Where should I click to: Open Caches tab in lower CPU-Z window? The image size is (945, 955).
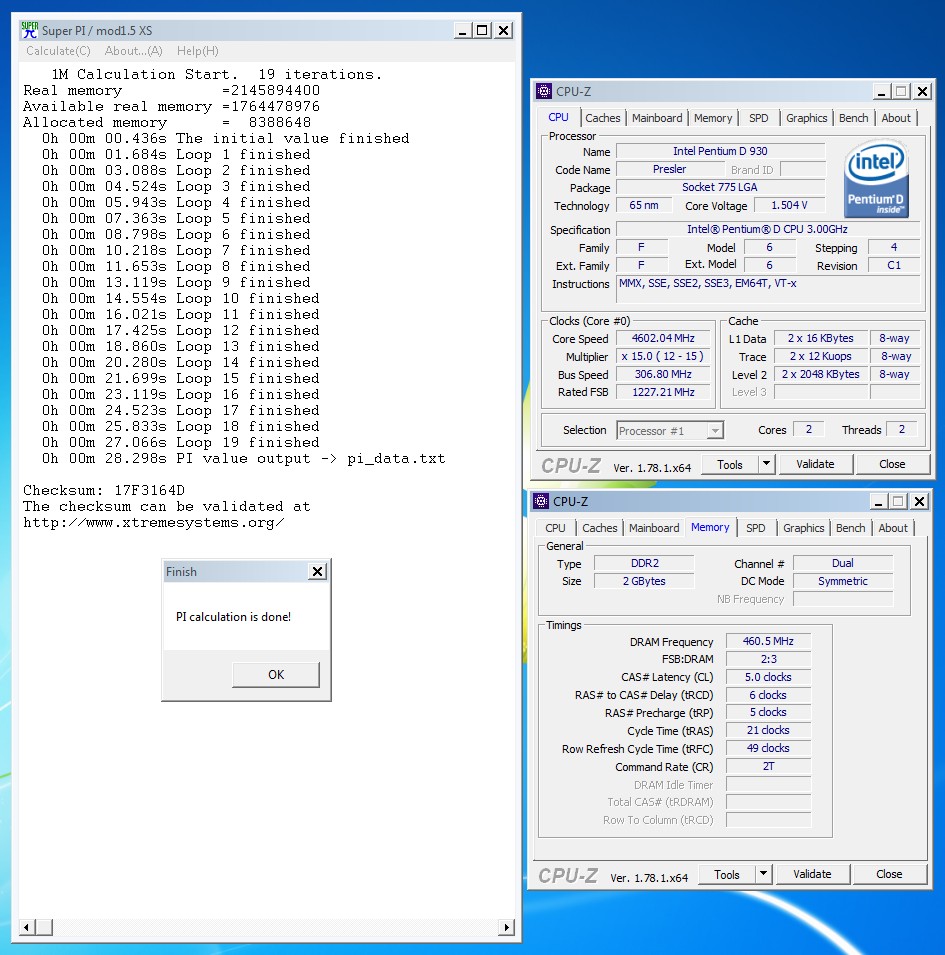tap(600, 528)
